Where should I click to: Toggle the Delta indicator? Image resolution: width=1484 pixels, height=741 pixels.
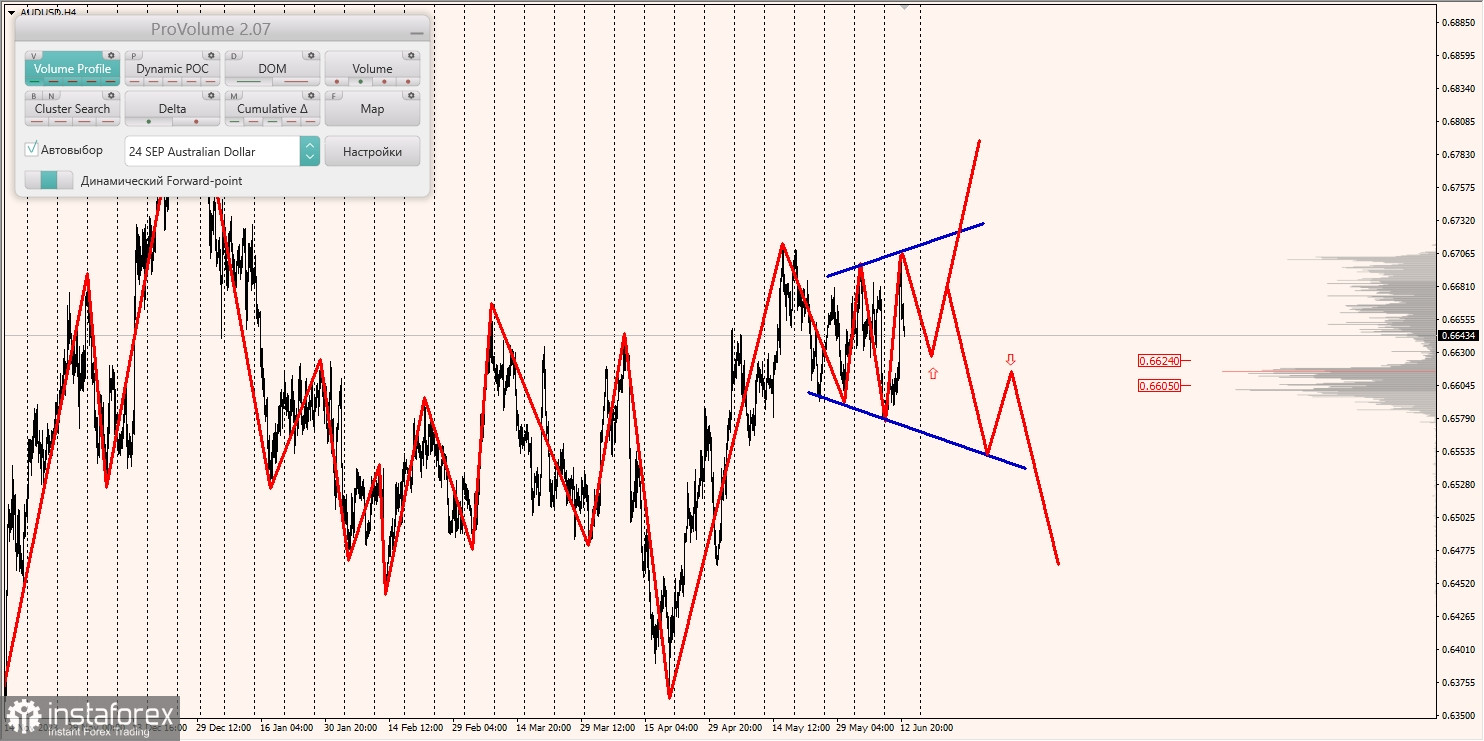click(x=172, y=108)
